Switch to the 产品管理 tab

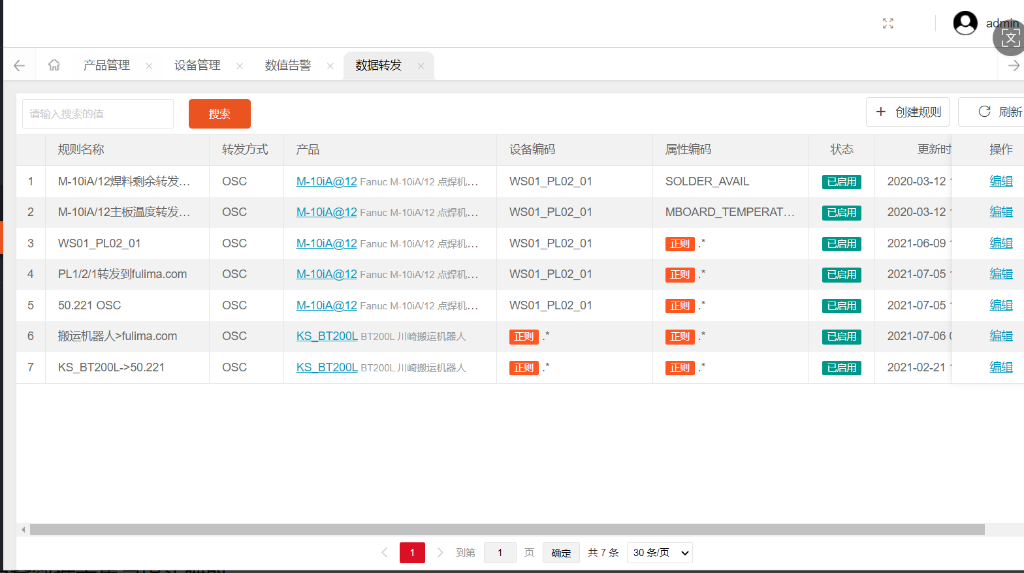(x=106, y=65)
